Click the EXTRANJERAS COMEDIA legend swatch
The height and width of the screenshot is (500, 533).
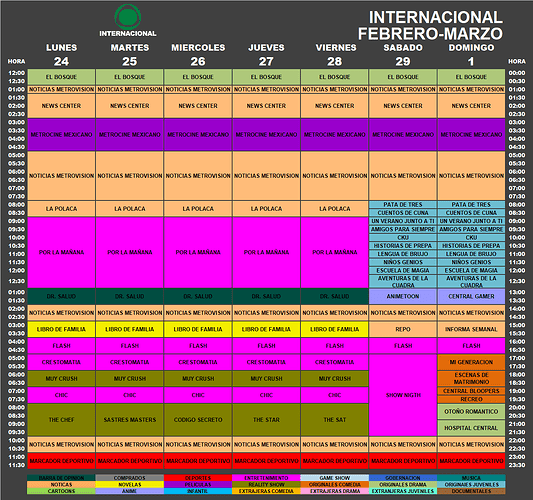click(266, 491)
